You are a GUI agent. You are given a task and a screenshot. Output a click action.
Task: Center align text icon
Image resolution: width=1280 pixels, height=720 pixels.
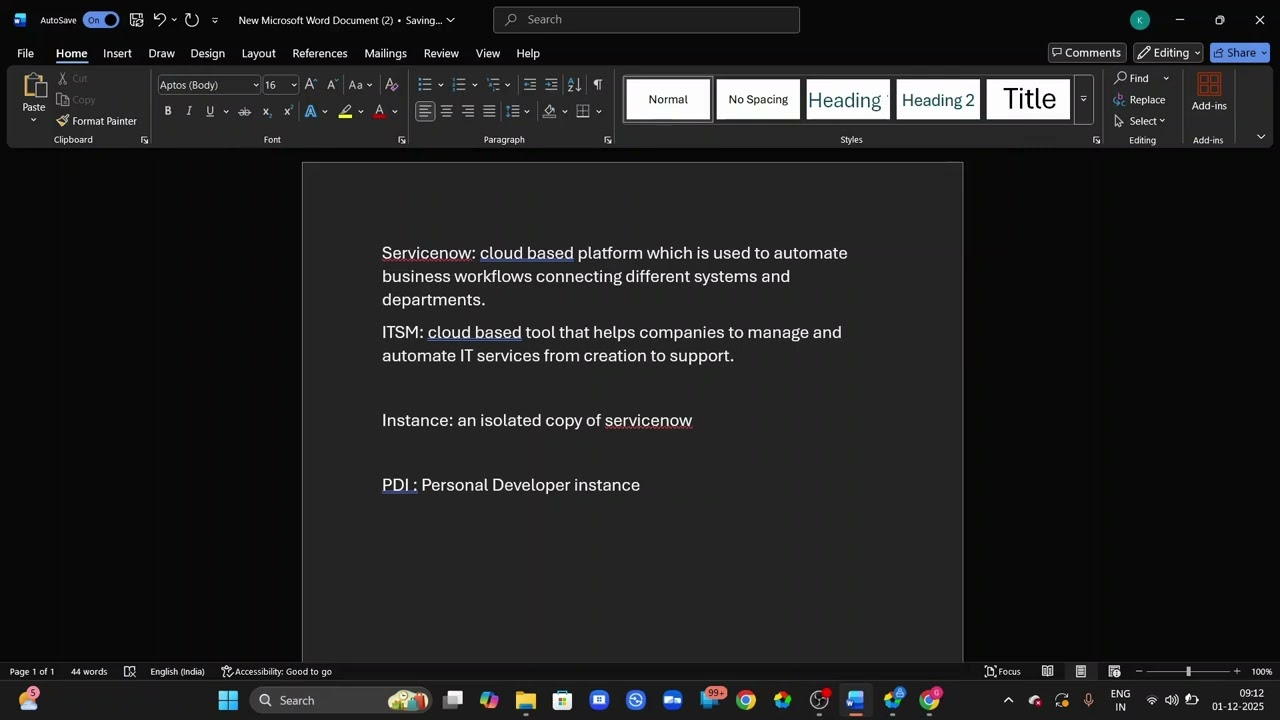point(447,111)
